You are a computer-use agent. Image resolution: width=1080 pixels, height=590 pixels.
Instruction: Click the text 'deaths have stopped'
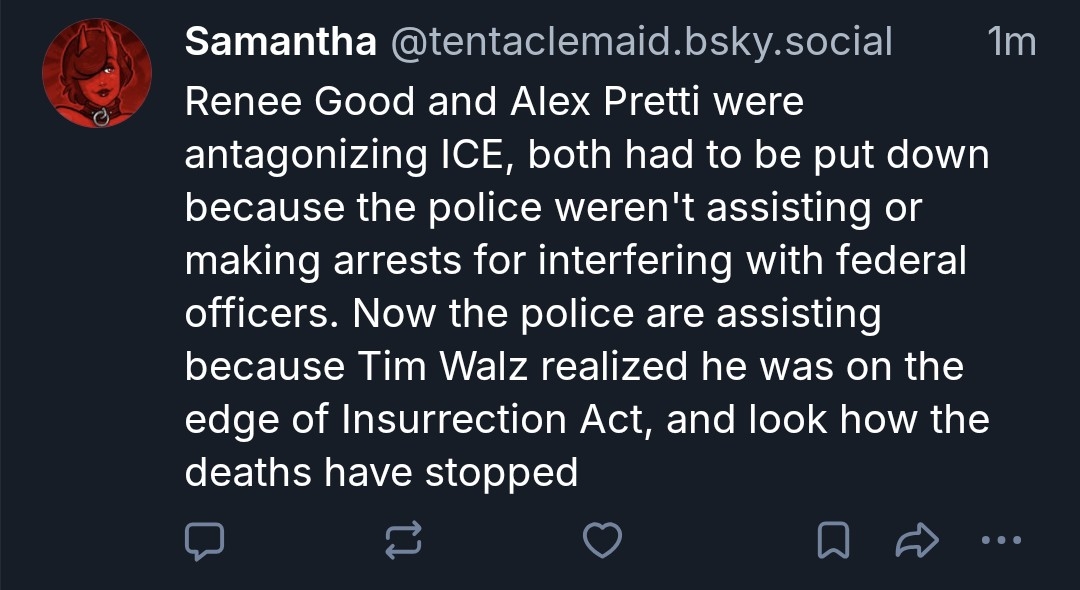[382, 472]
